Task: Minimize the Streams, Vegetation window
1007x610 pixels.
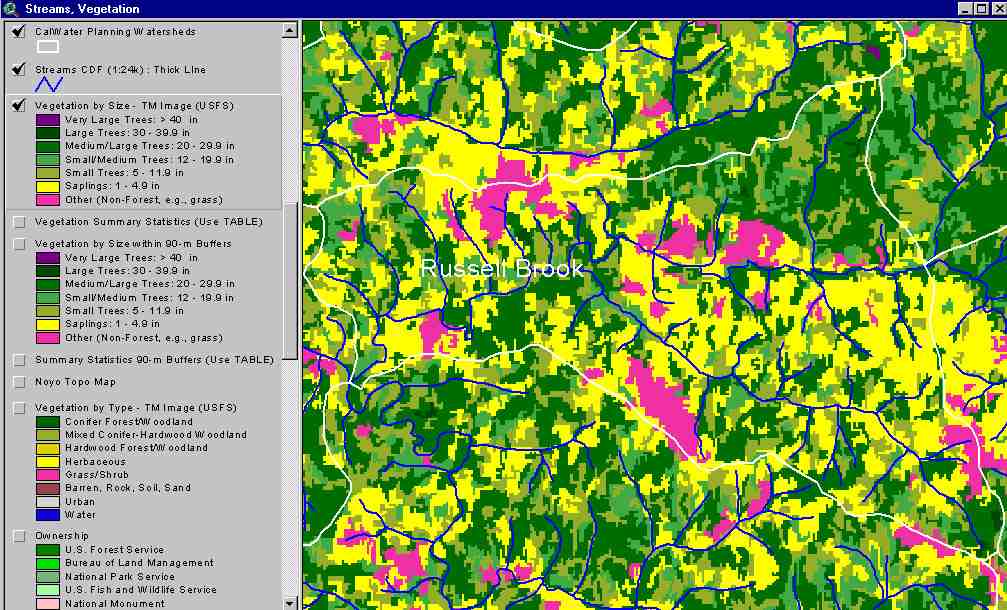Action: tap(965, 8)
